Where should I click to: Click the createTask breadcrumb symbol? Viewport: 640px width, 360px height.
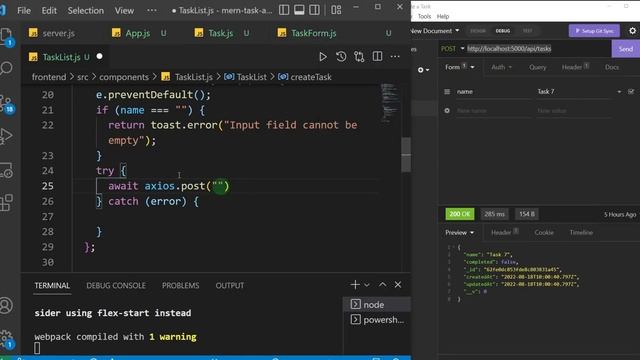305,77
